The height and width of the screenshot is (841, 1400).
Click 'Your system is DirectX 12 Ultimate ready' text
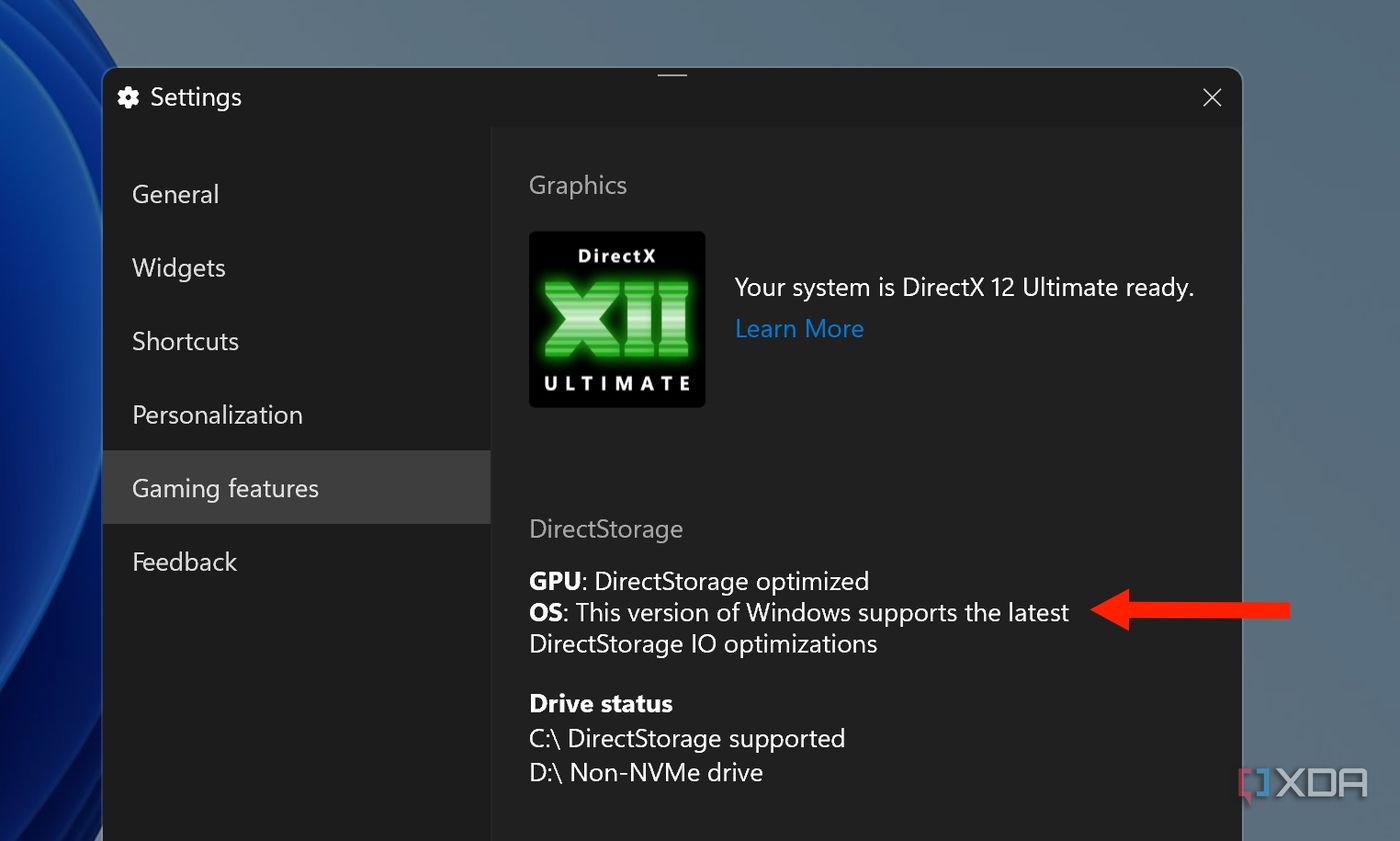(964, 287)
